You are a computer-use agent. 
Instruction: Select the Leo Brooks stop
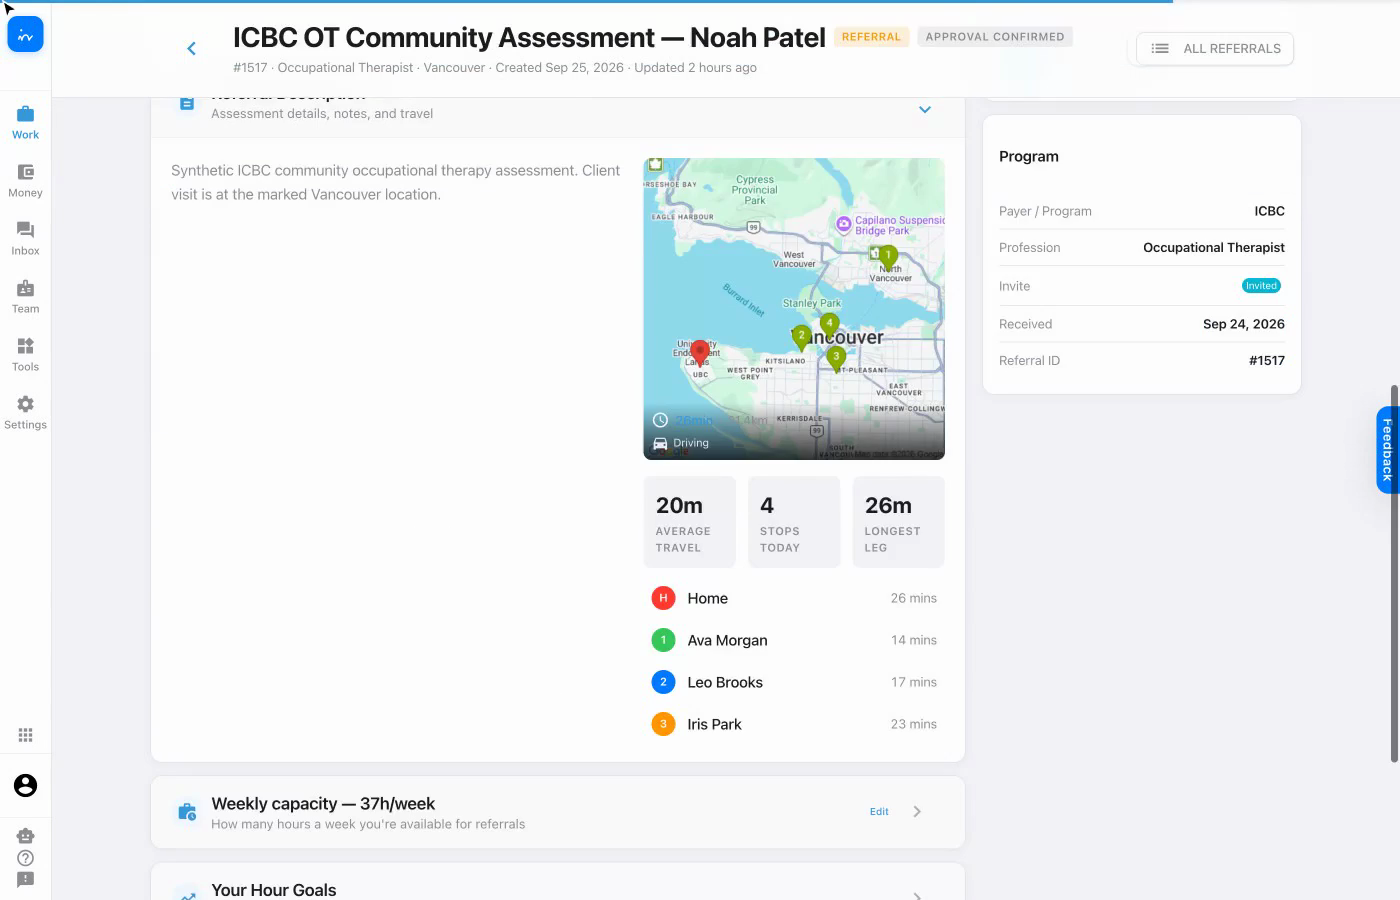click(x=794, y=682)
